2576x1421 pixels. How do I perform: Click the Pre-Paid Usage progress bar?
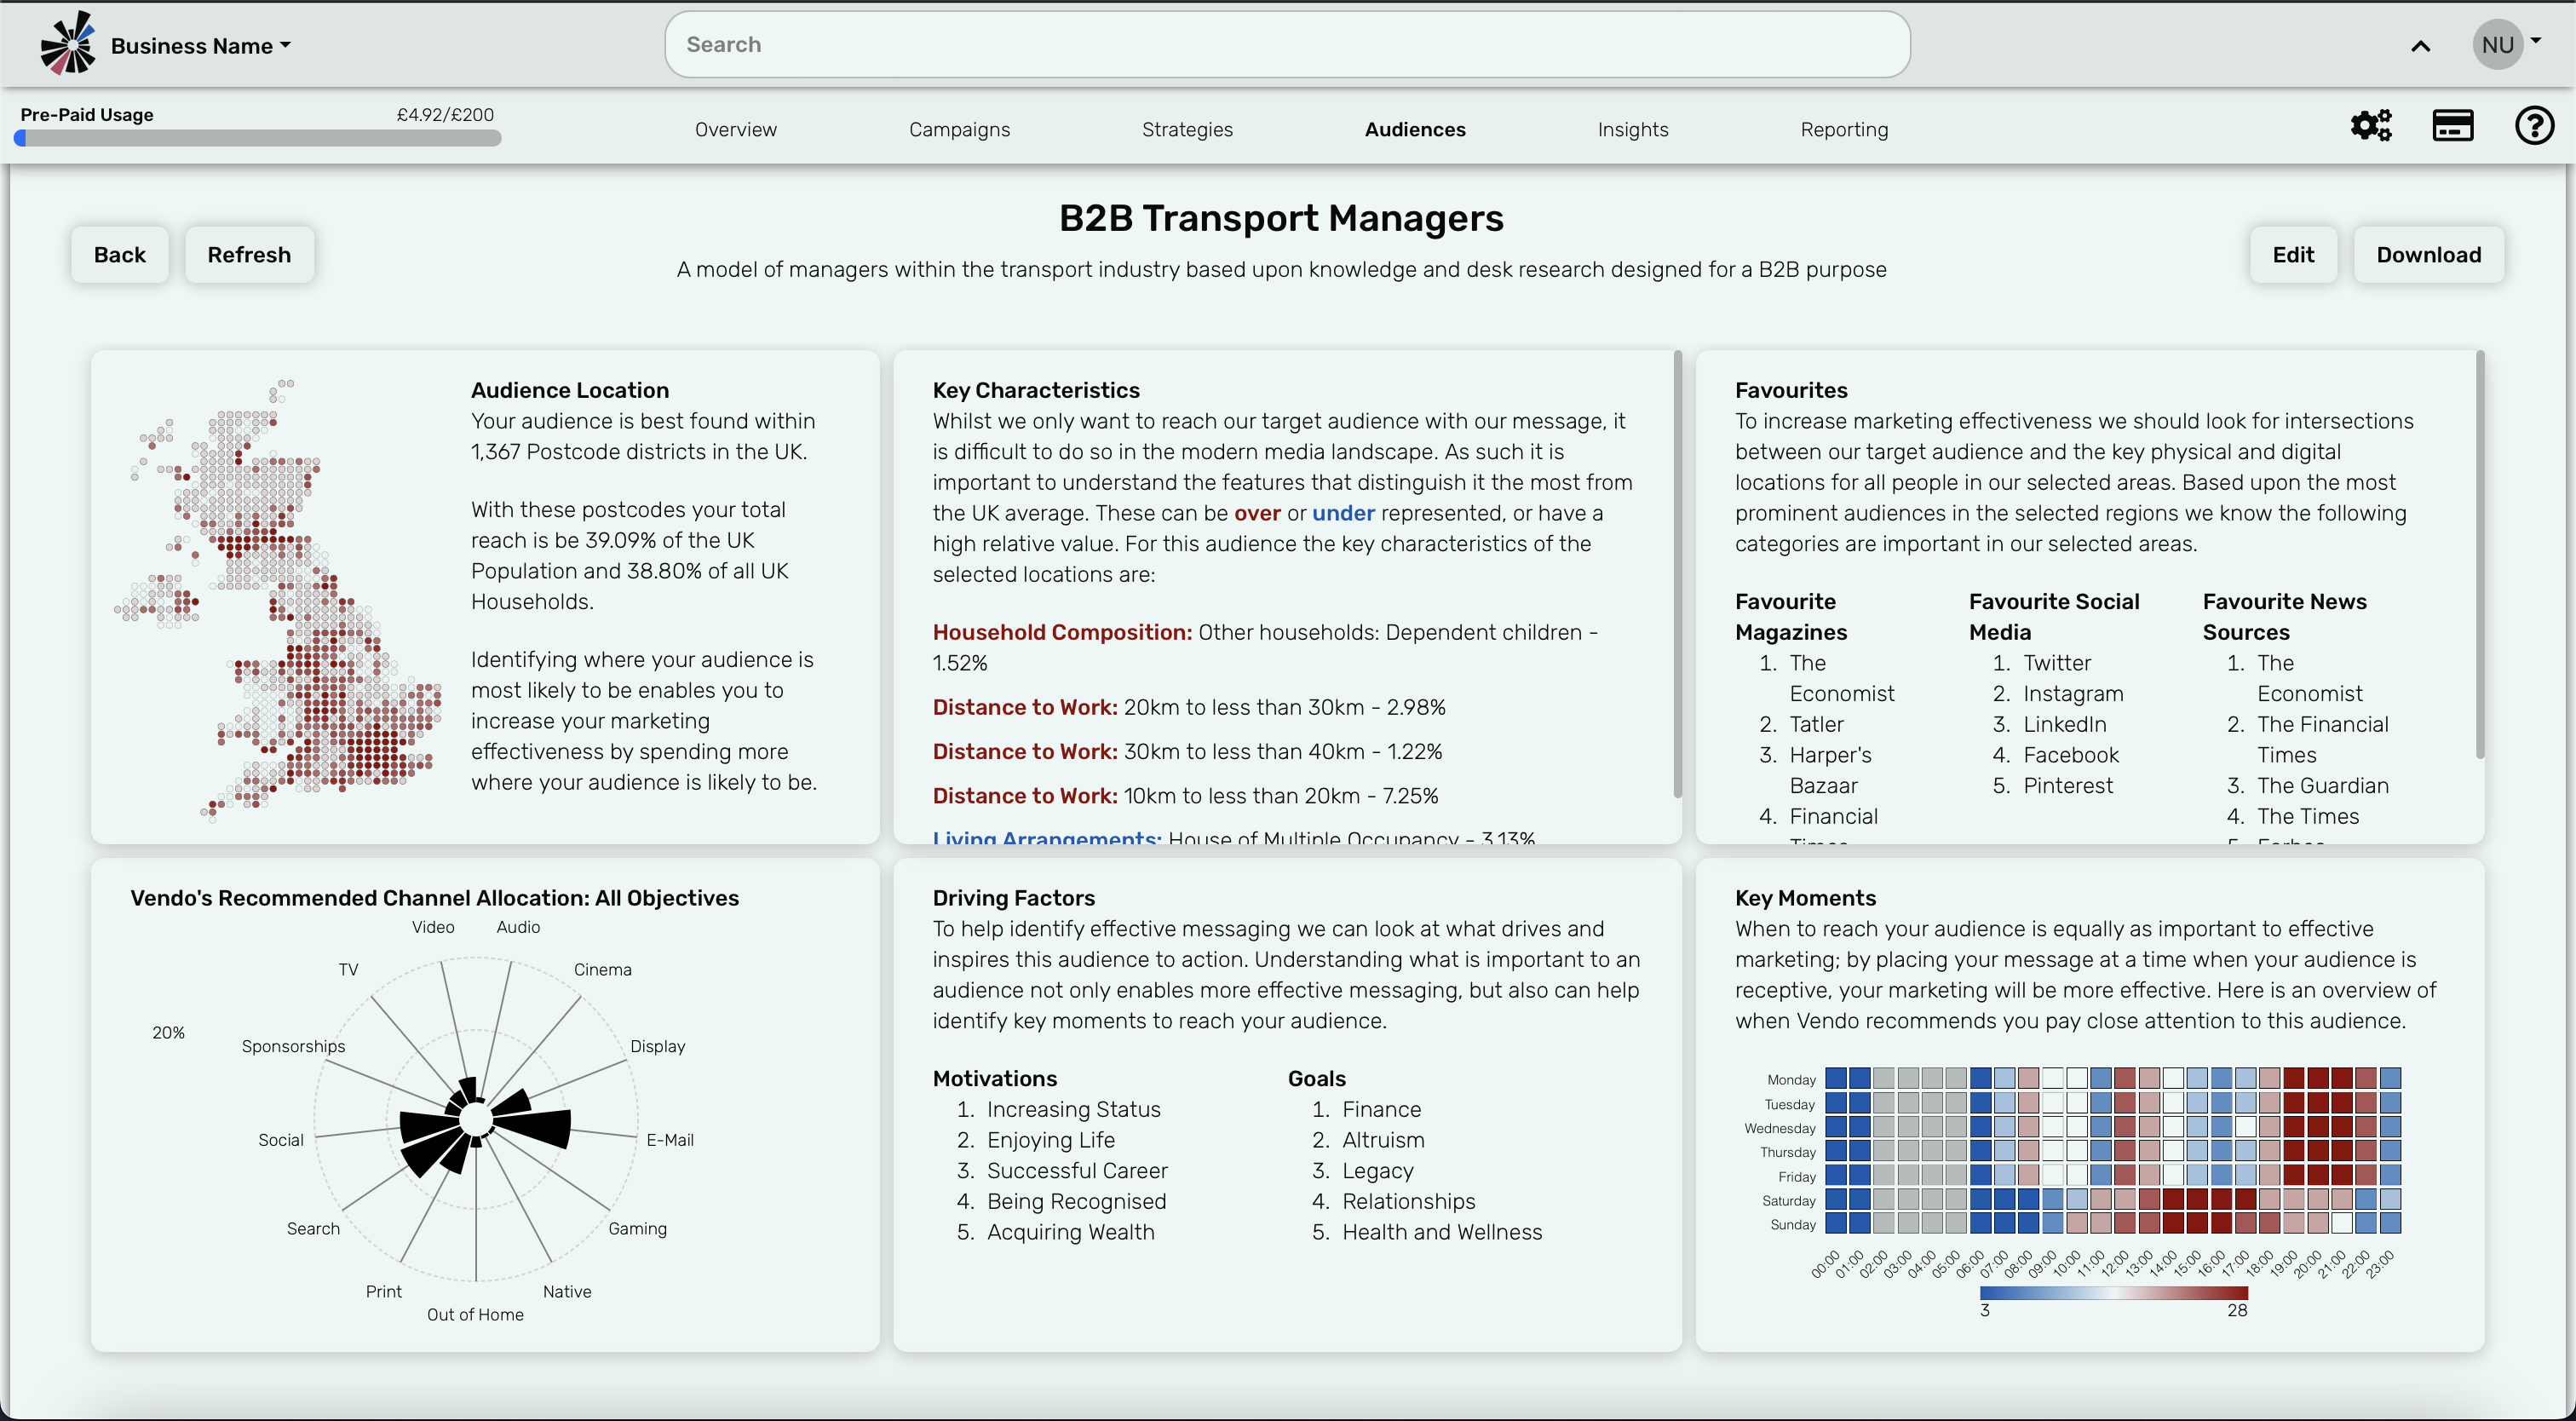258,139
